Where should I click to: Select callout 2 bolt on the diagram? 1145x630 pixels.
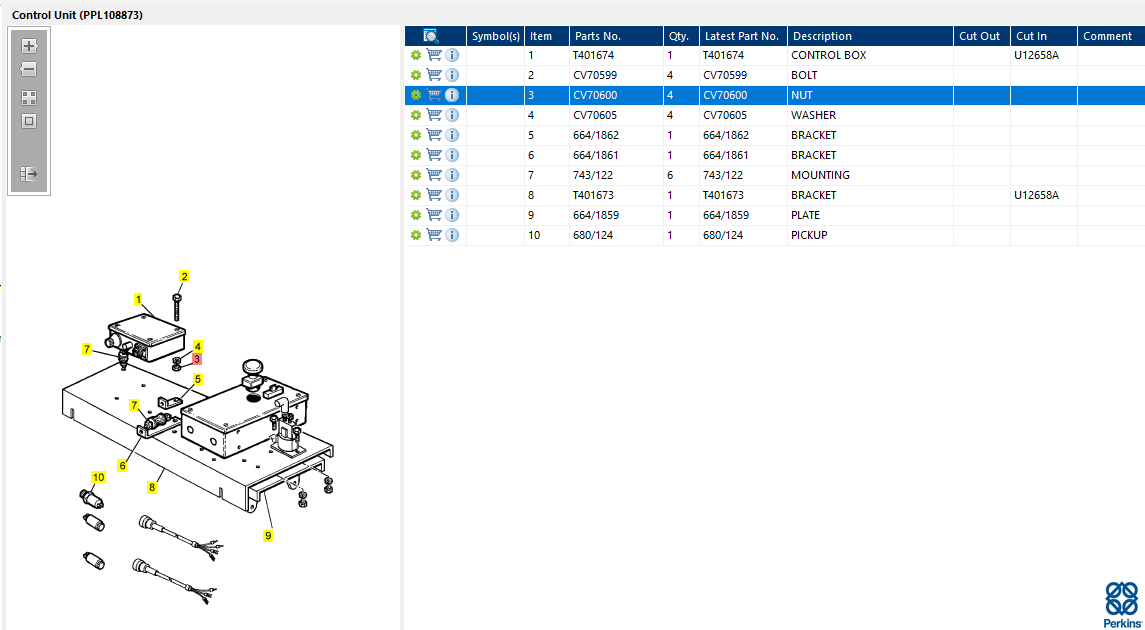[x=185, y=276]
